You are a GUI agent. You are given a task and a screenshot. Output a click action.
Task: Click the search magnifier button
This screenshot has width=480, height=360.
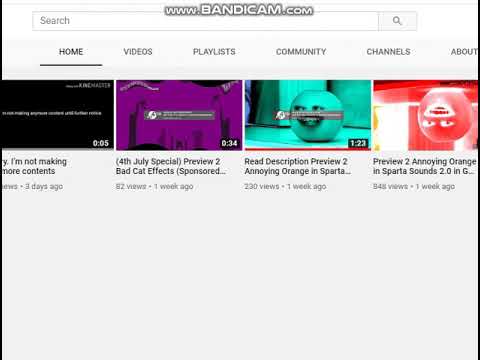click(397, 21)
